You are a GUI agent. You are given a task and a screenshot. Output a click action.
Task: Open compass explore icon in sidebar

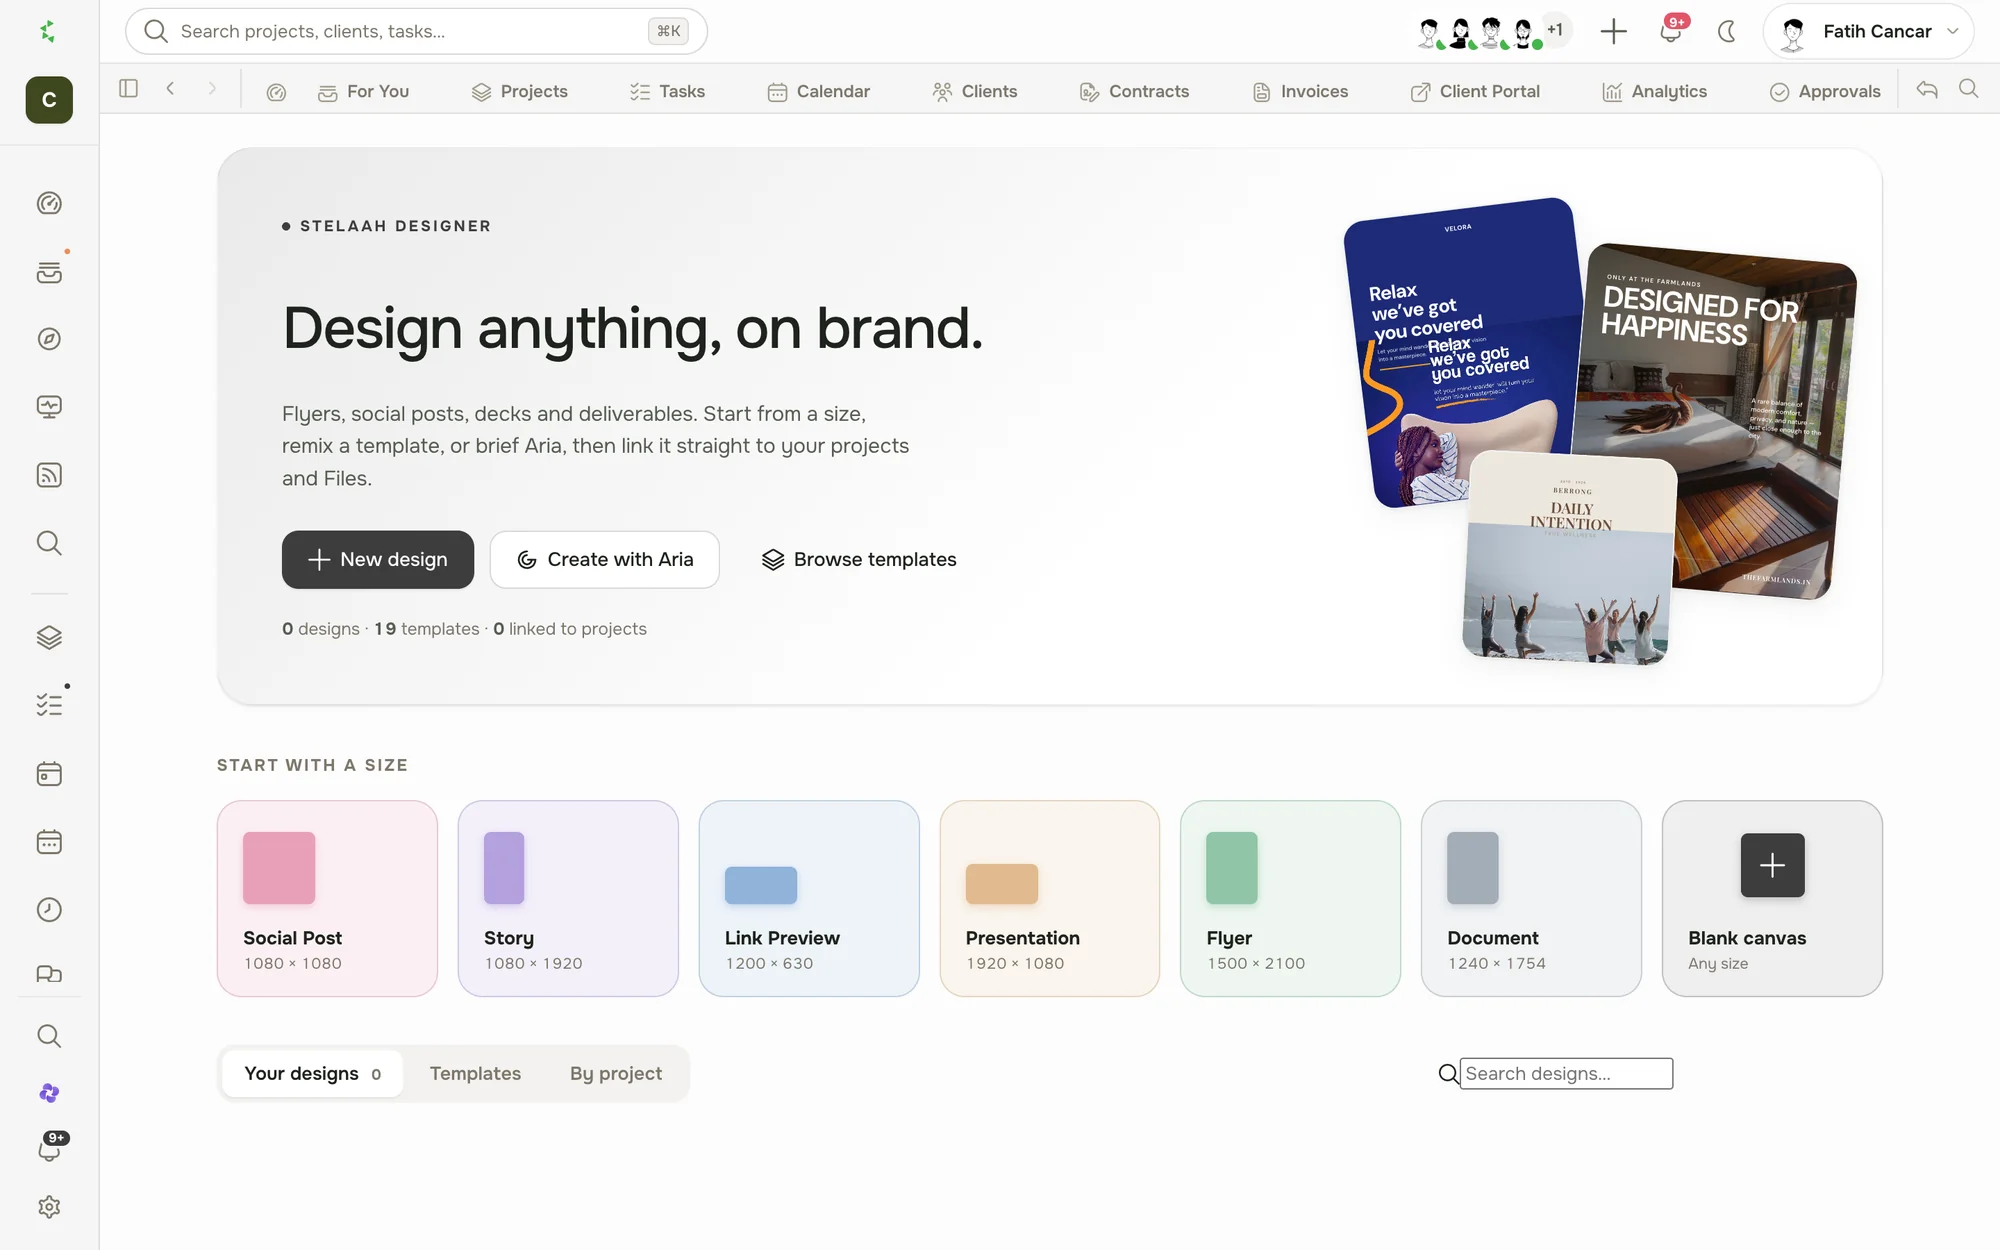tap(49, 339)
